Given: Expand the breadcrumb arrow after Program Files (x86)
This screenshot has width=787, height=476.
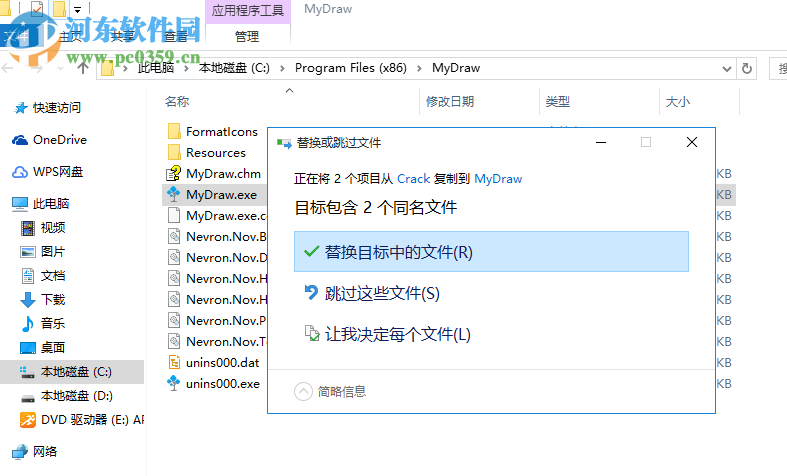Looking at the screenshot, I should (x=420, y=69).
